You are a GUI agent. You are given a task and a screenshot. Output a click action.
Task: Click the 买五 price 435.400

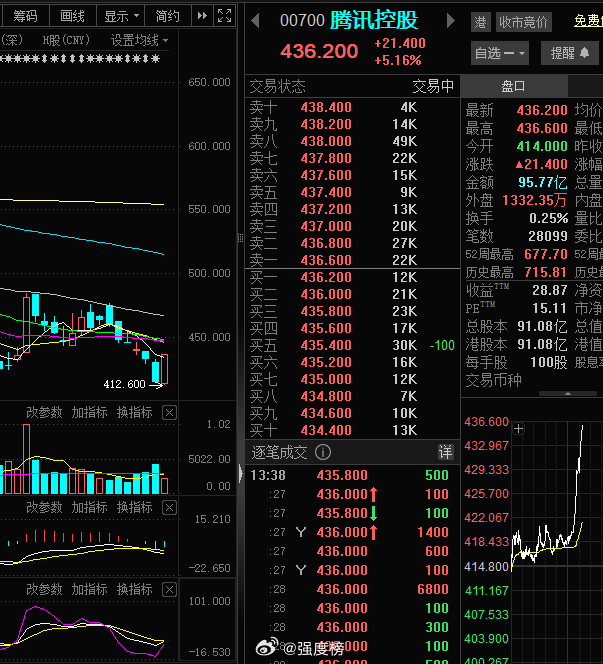pos(326,345)
